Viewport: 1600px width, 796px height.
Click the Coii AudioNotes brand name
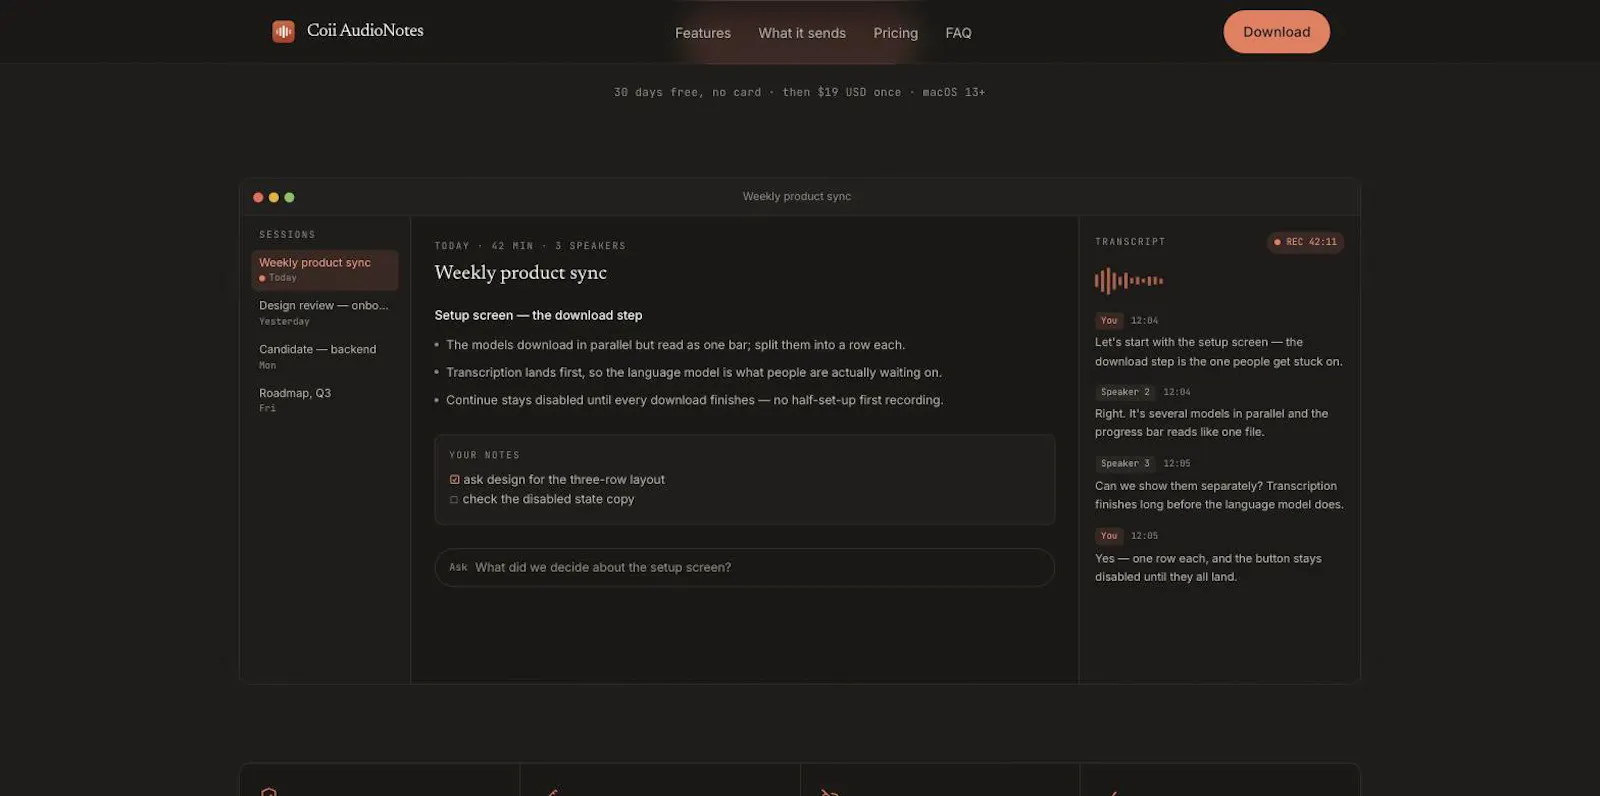[365, 31]
